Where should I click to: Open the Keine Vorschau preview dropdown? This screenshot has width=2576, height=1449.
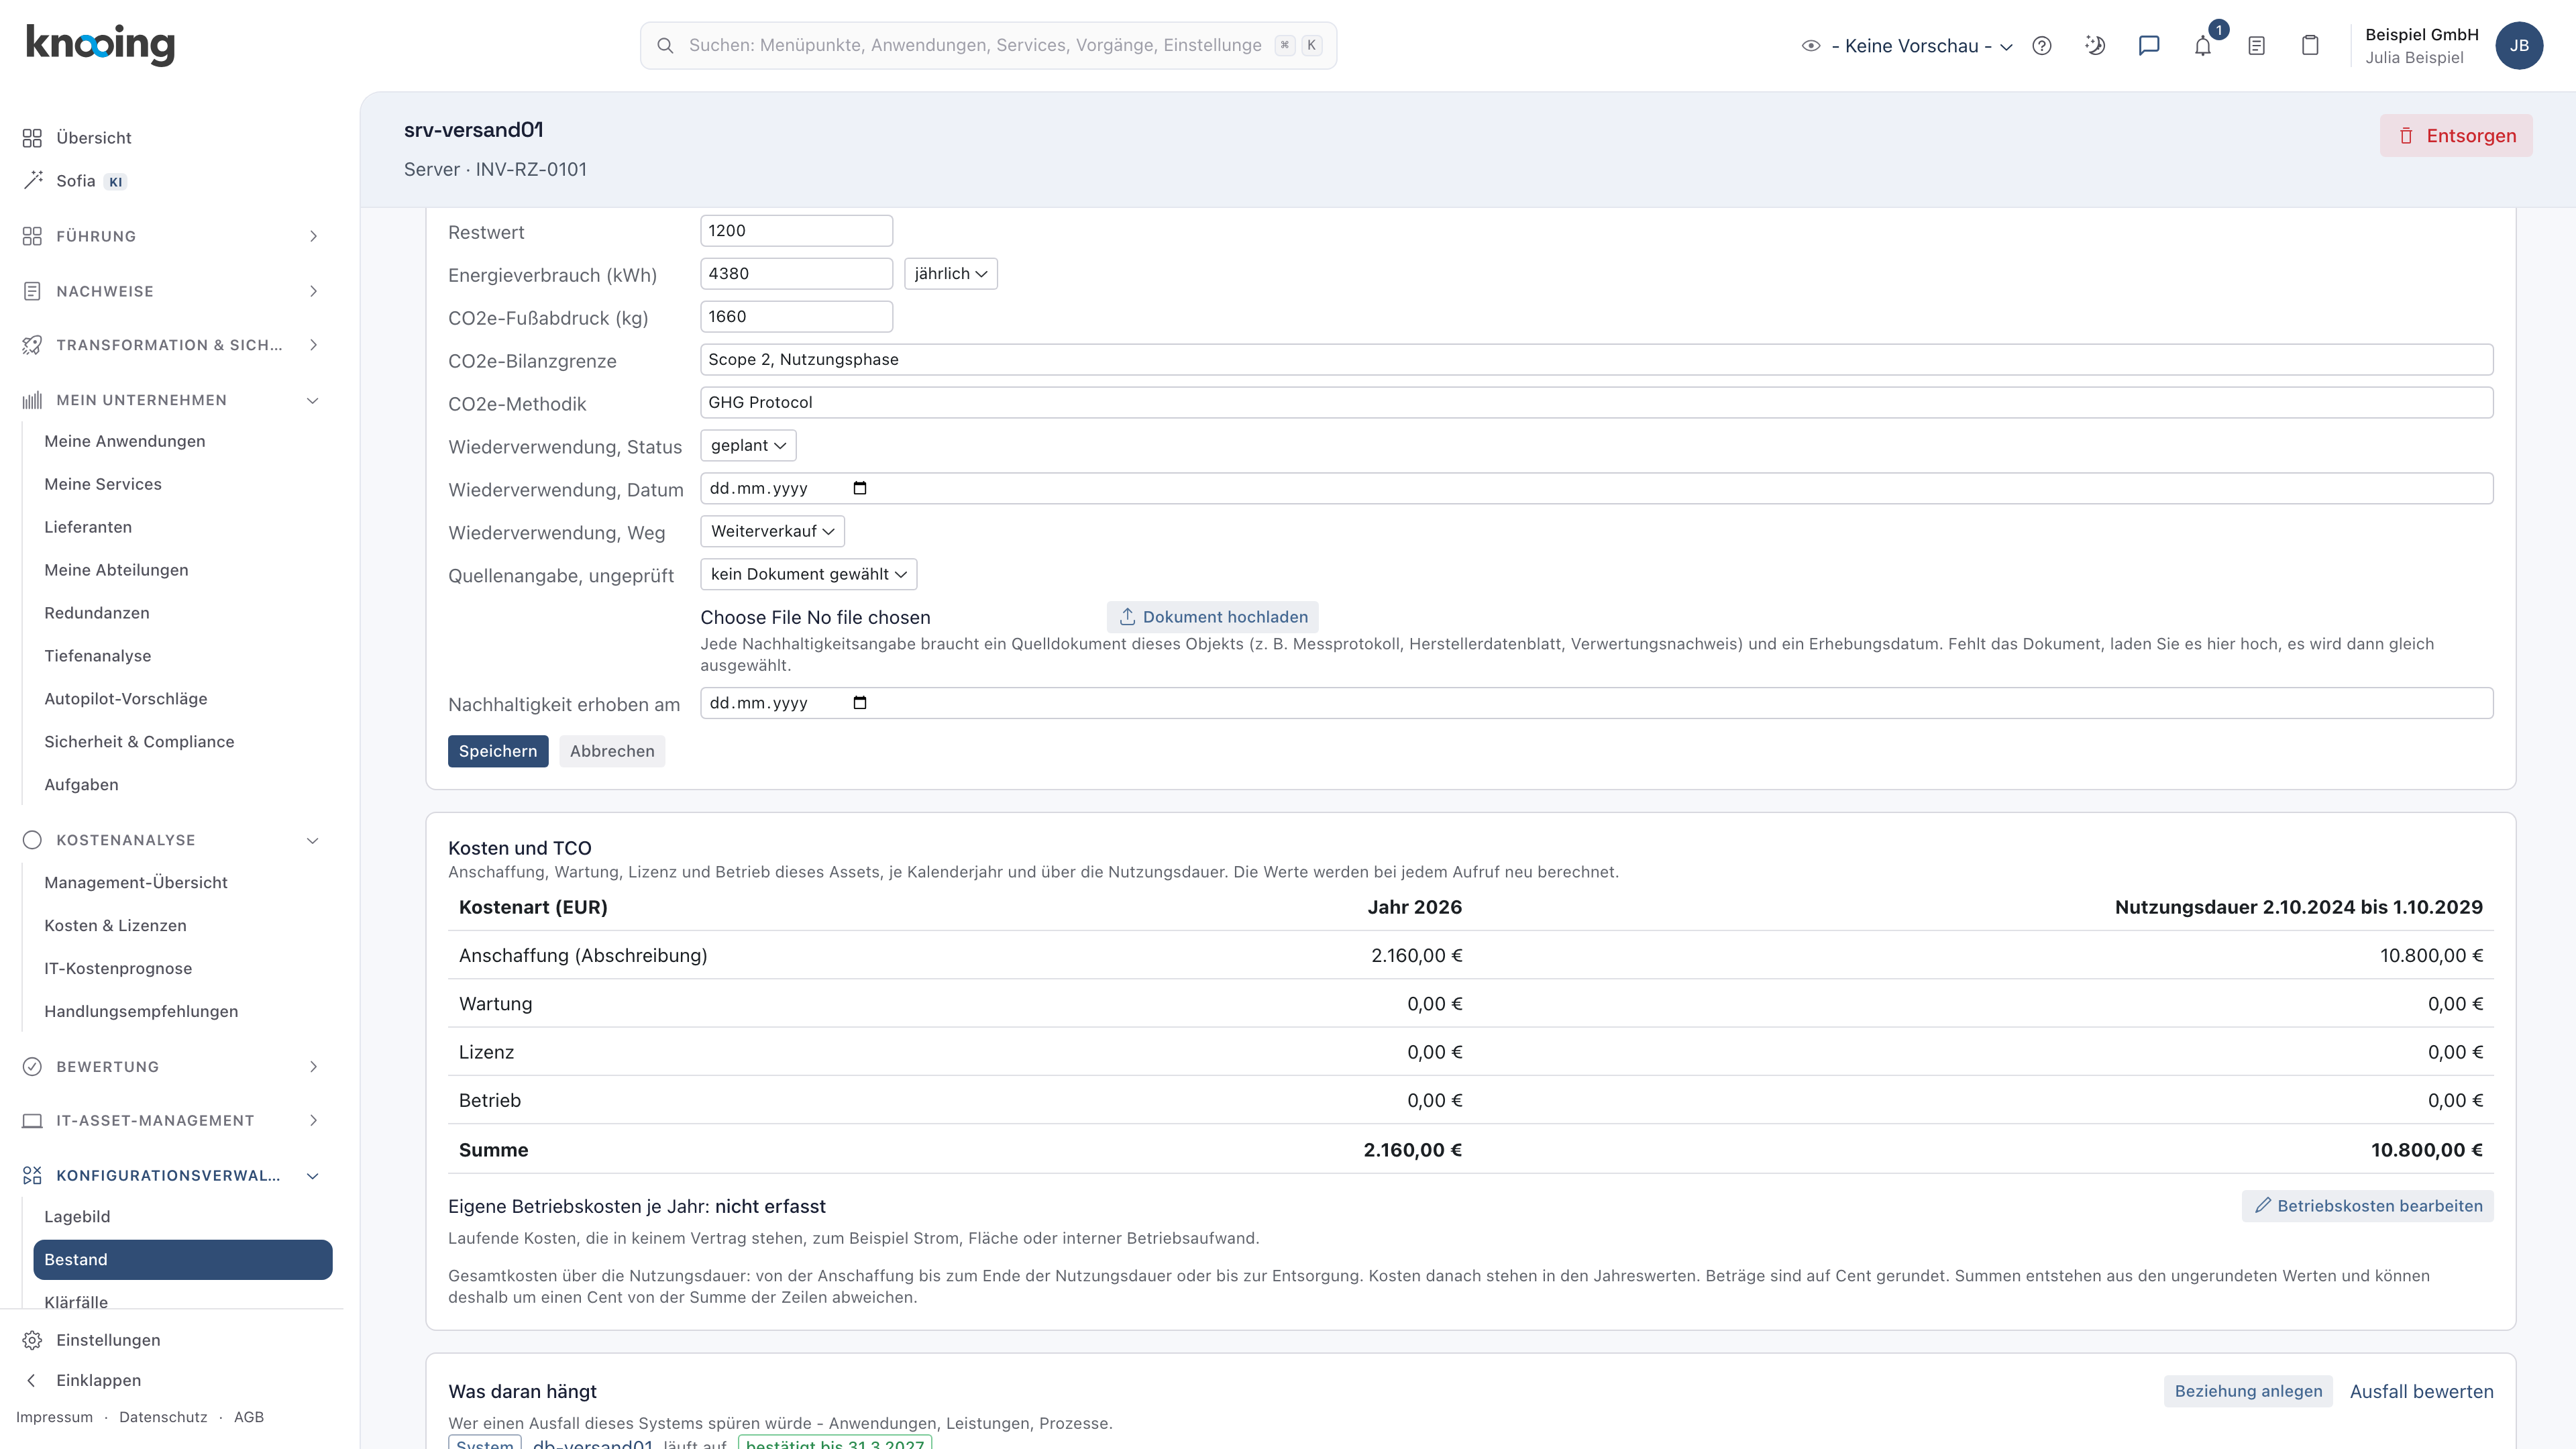[x=1907, y=46]
